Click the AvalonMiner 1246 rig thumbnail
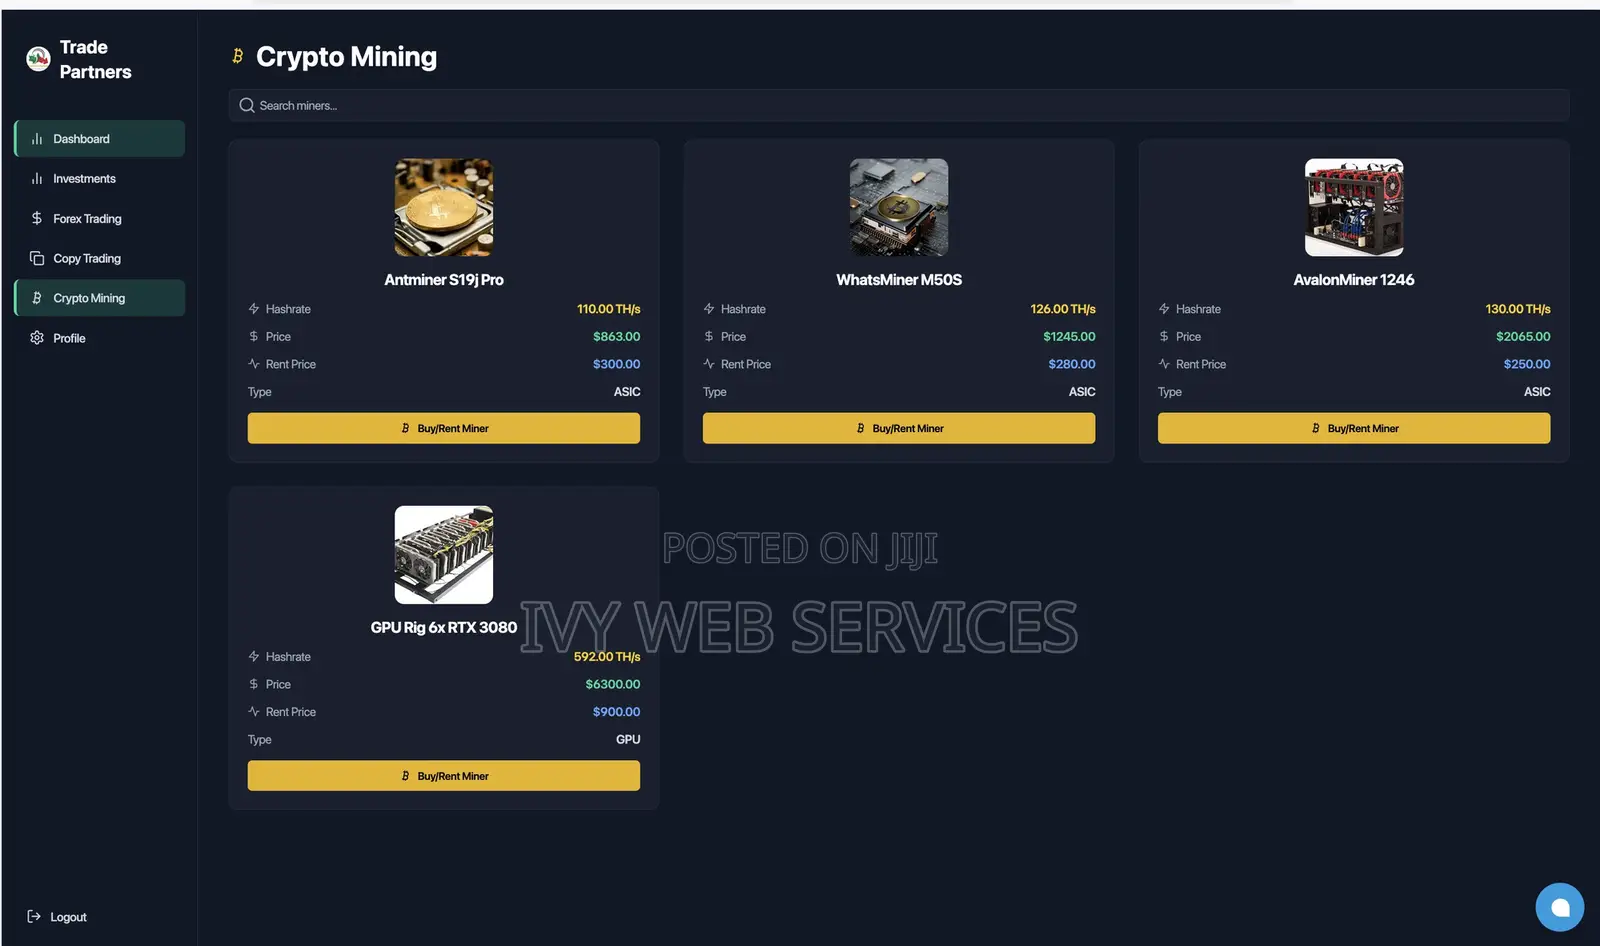Image resolution: width=1600 pixels, height=946 pixels. click(1354, 207)
